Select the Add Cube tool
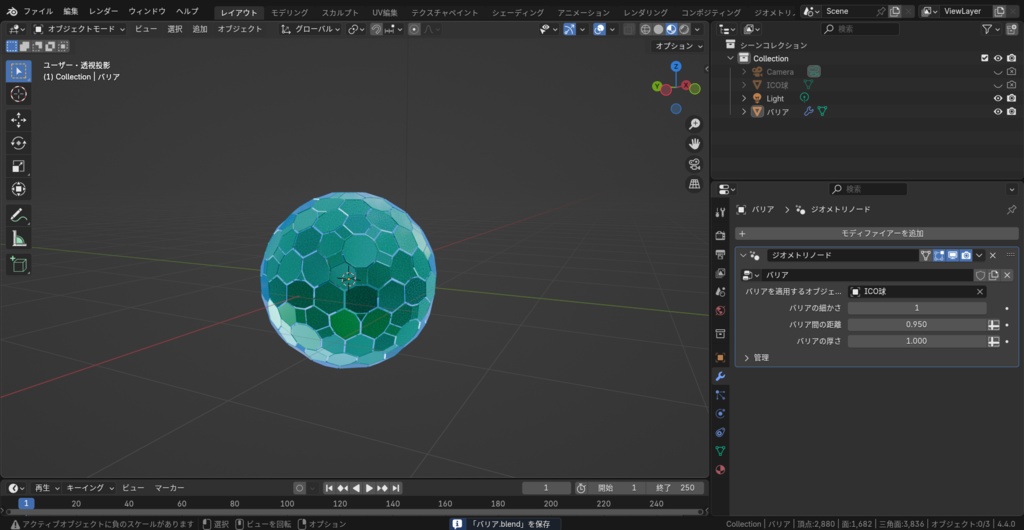This screenshot has width=1024, height=530. [x=18, y=264]
